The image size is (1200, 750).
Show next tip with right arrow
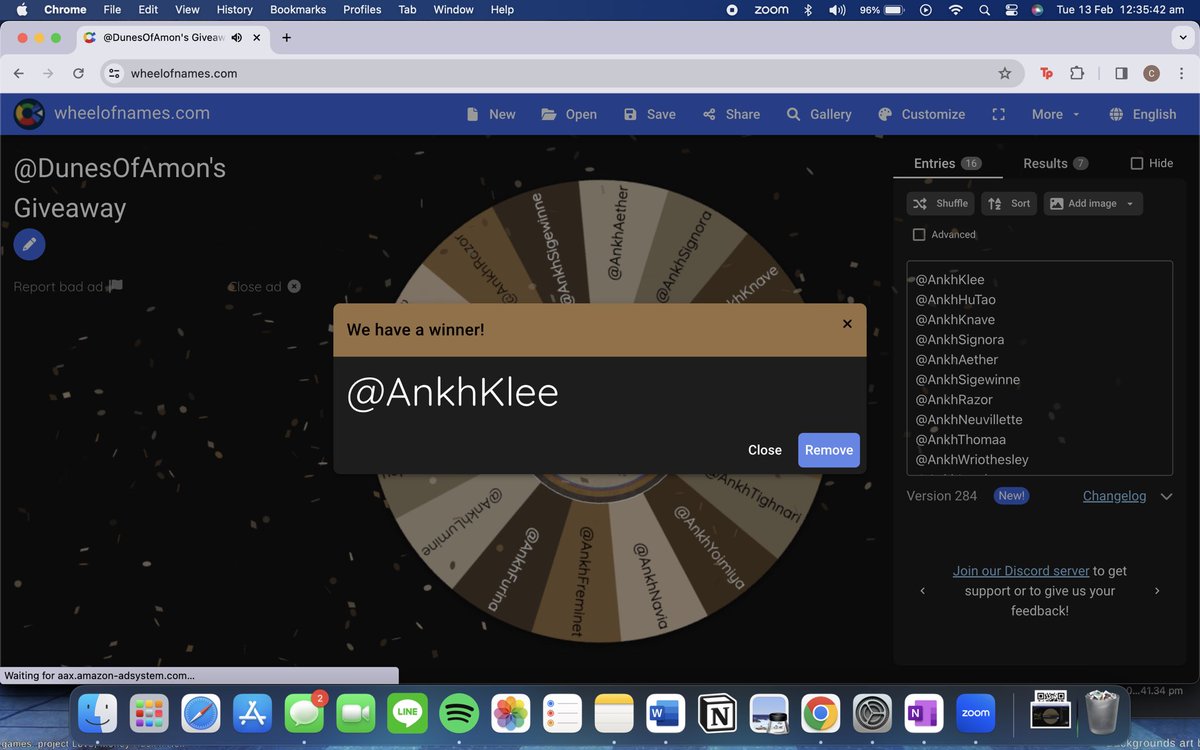(1157, 591)
